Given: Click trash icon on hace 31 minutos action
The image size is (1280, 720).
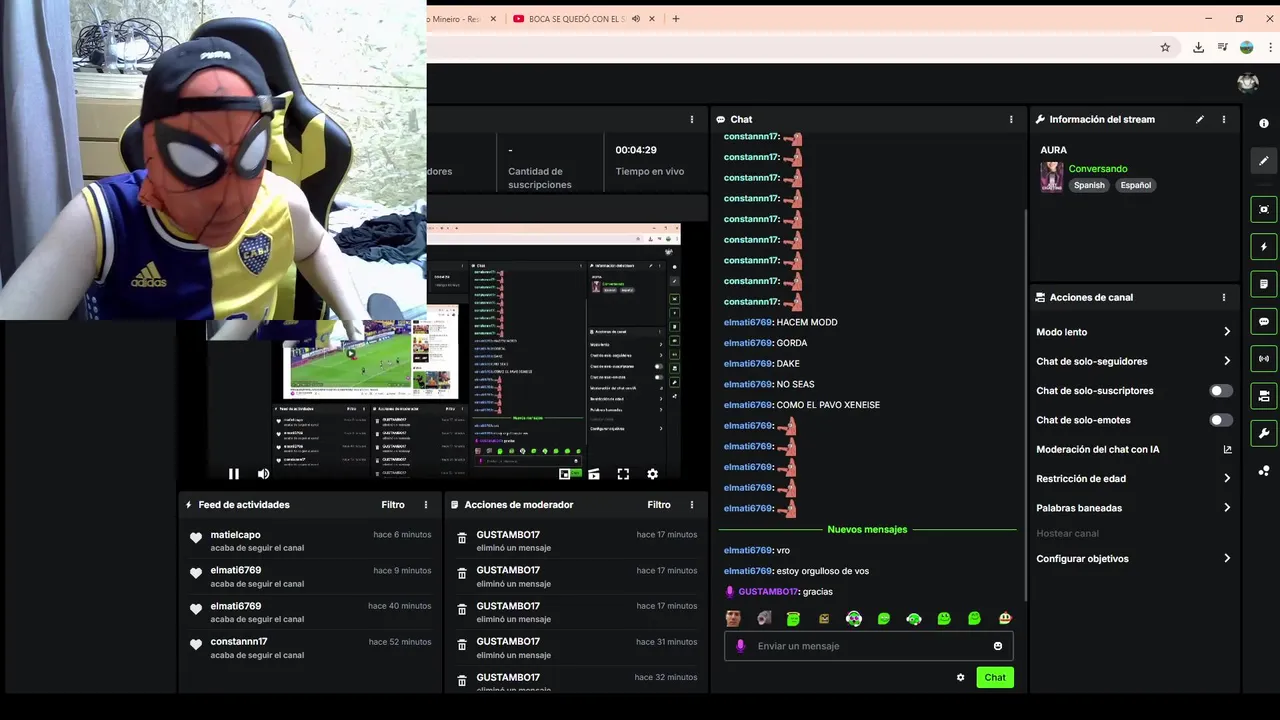Looking at the screenshot, I should click(x=462, y=645).
